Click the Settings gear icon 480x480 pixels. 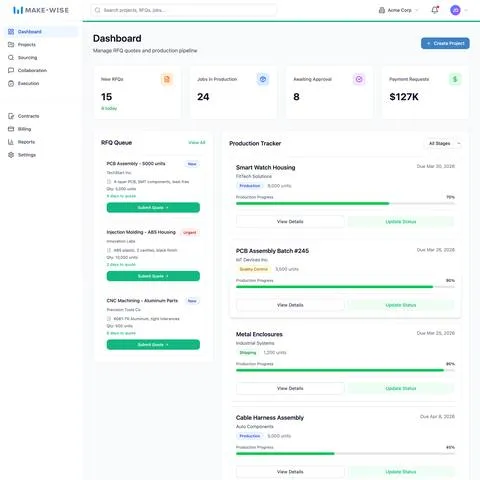click(11, 155)
